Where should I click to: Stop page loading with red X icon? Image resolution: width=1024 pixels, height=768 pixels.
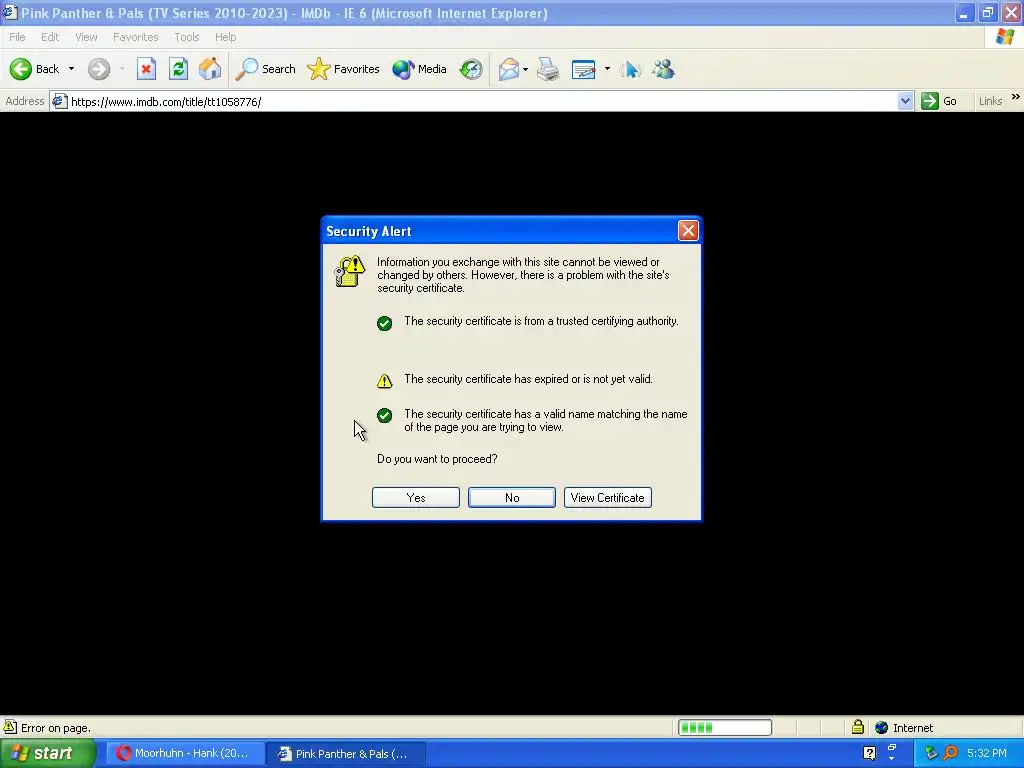pos(146,69)
